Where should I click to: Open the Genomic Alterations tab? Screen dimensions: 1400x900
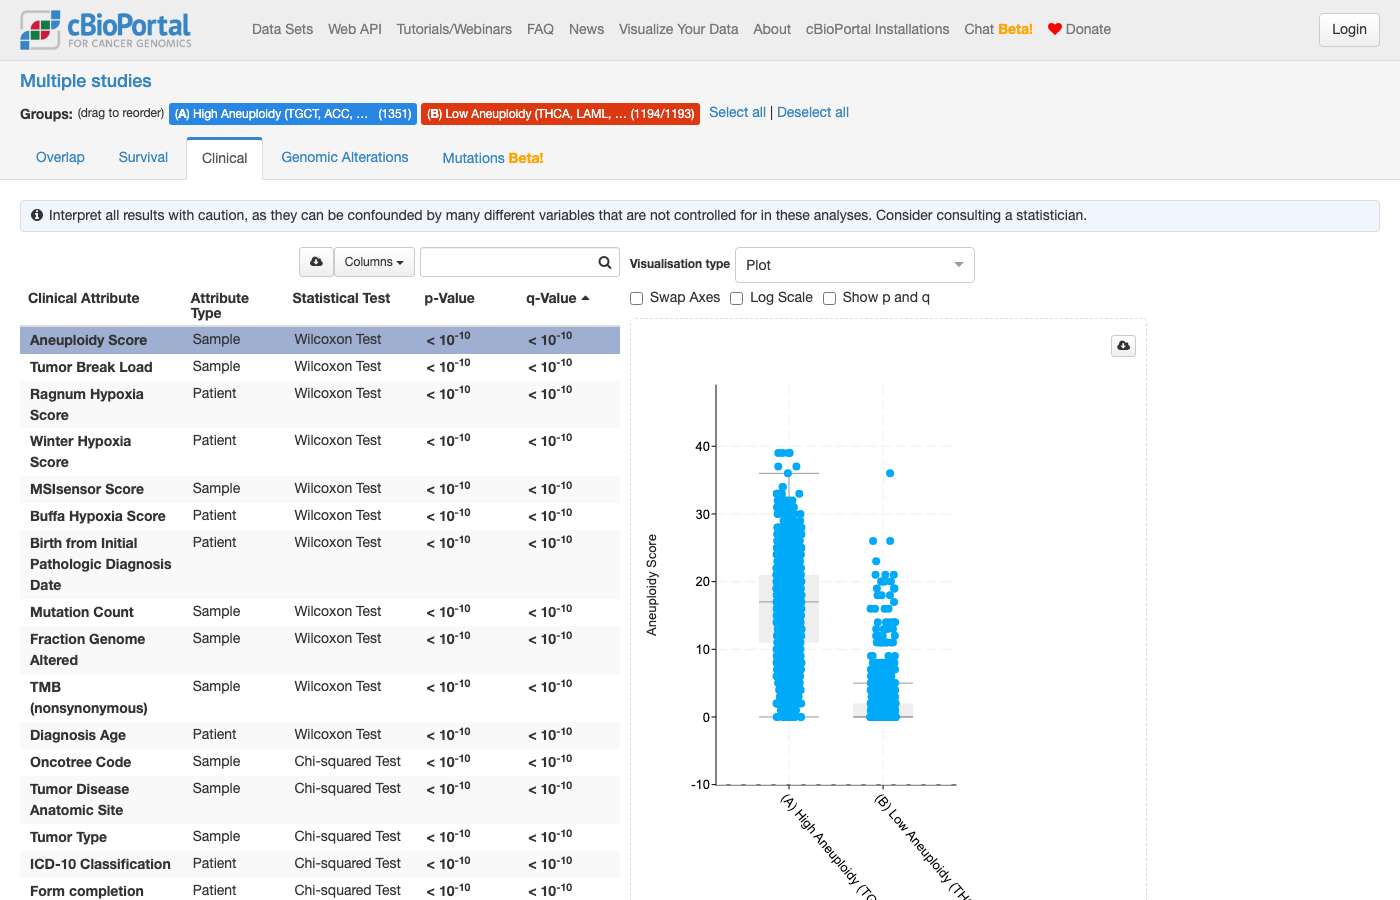pos(345,157)
